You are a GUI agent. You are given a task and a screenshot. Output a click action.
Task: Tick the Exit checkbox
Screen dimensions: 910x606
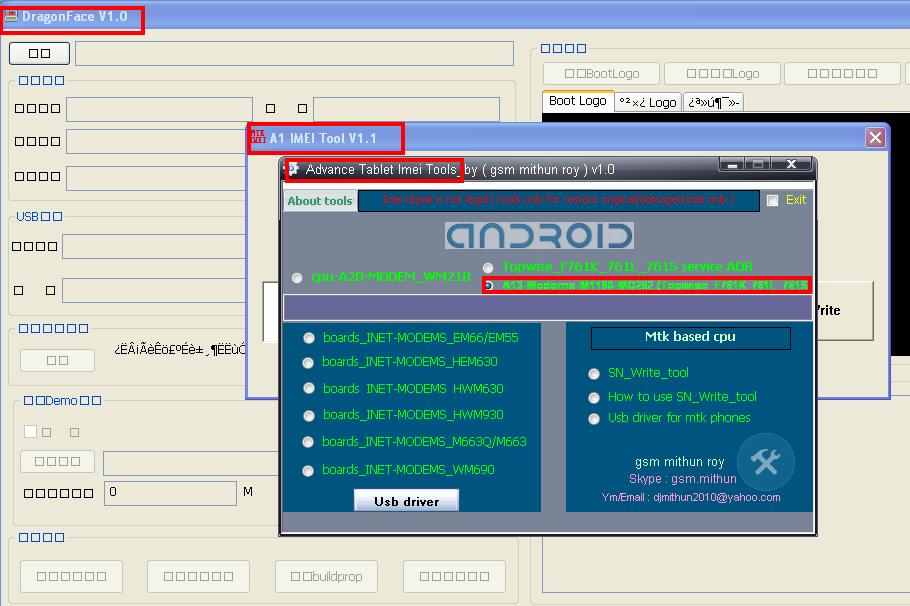772,200
